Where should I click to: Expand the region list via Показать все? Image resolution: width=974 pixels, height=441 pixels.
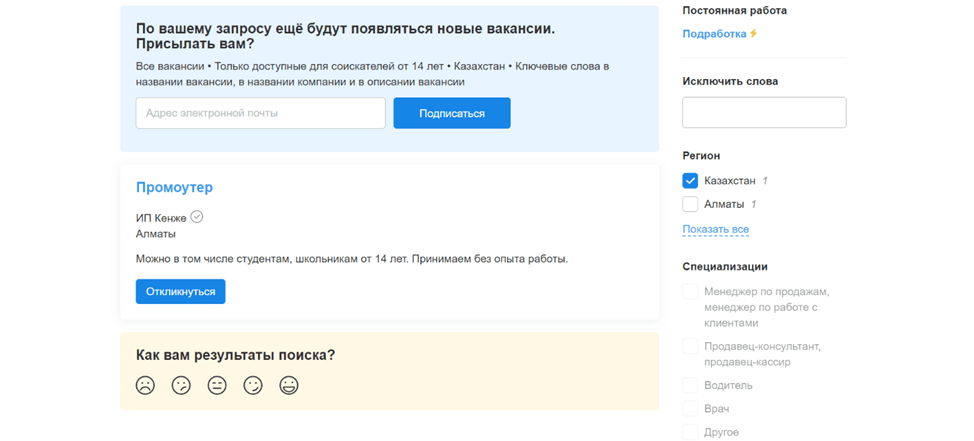(716, 229)
